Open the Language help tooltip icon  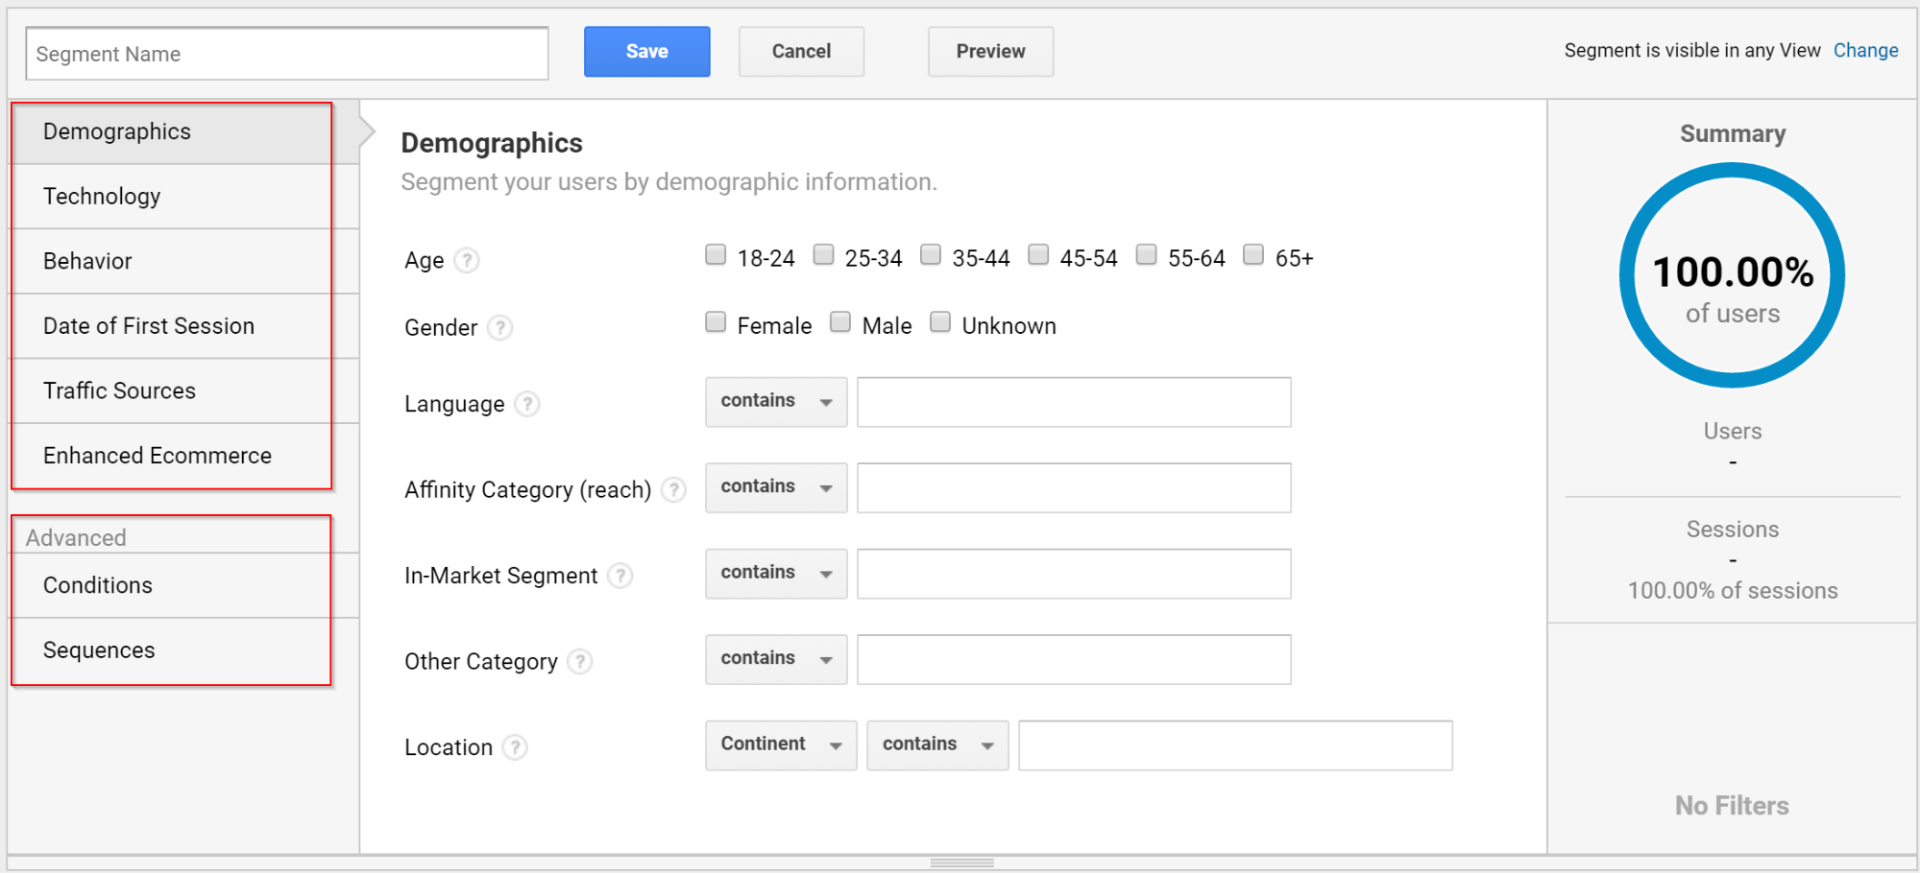527,404
